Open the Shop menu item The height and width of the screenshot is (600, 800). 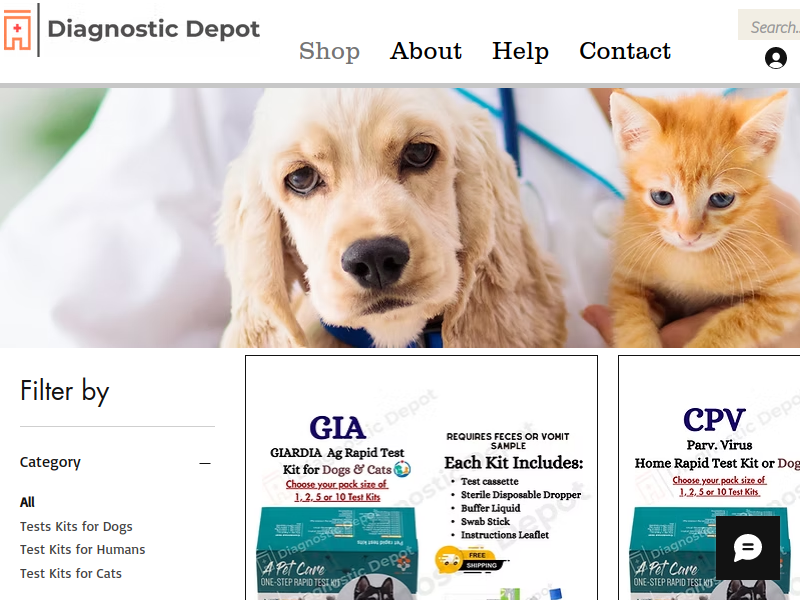coord(329,51)
